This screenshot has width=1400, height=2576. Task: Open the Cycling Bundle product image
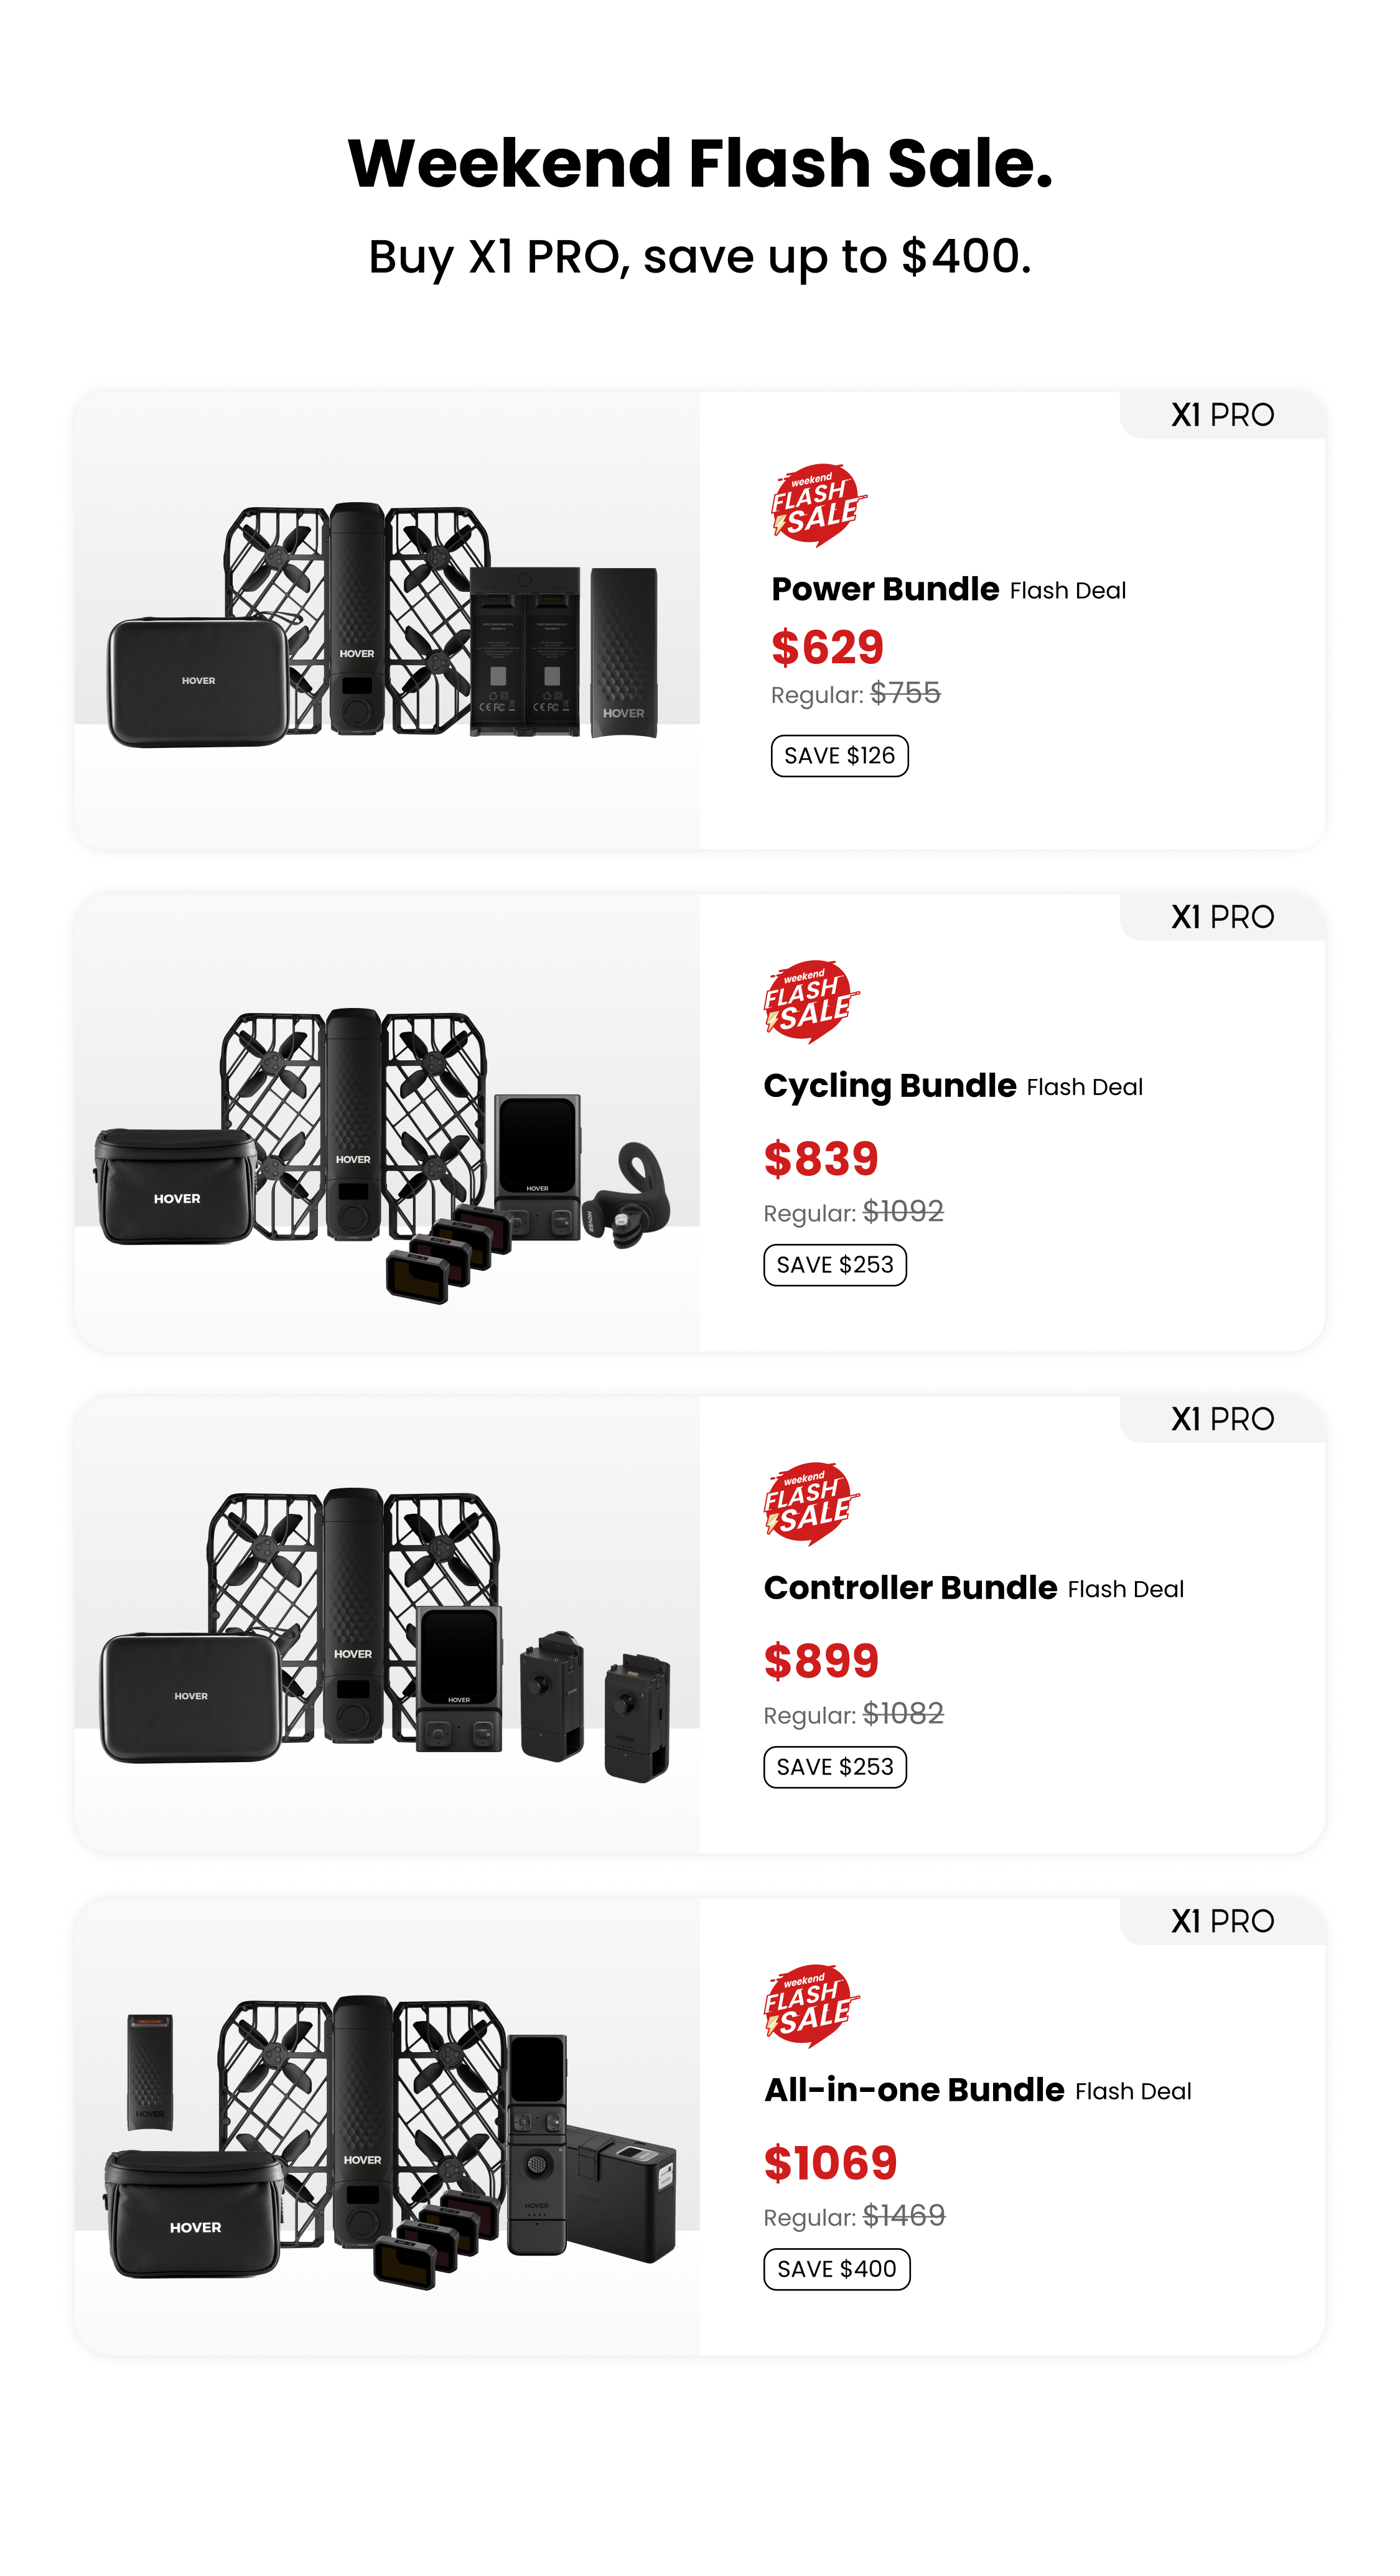[387, 1122]
